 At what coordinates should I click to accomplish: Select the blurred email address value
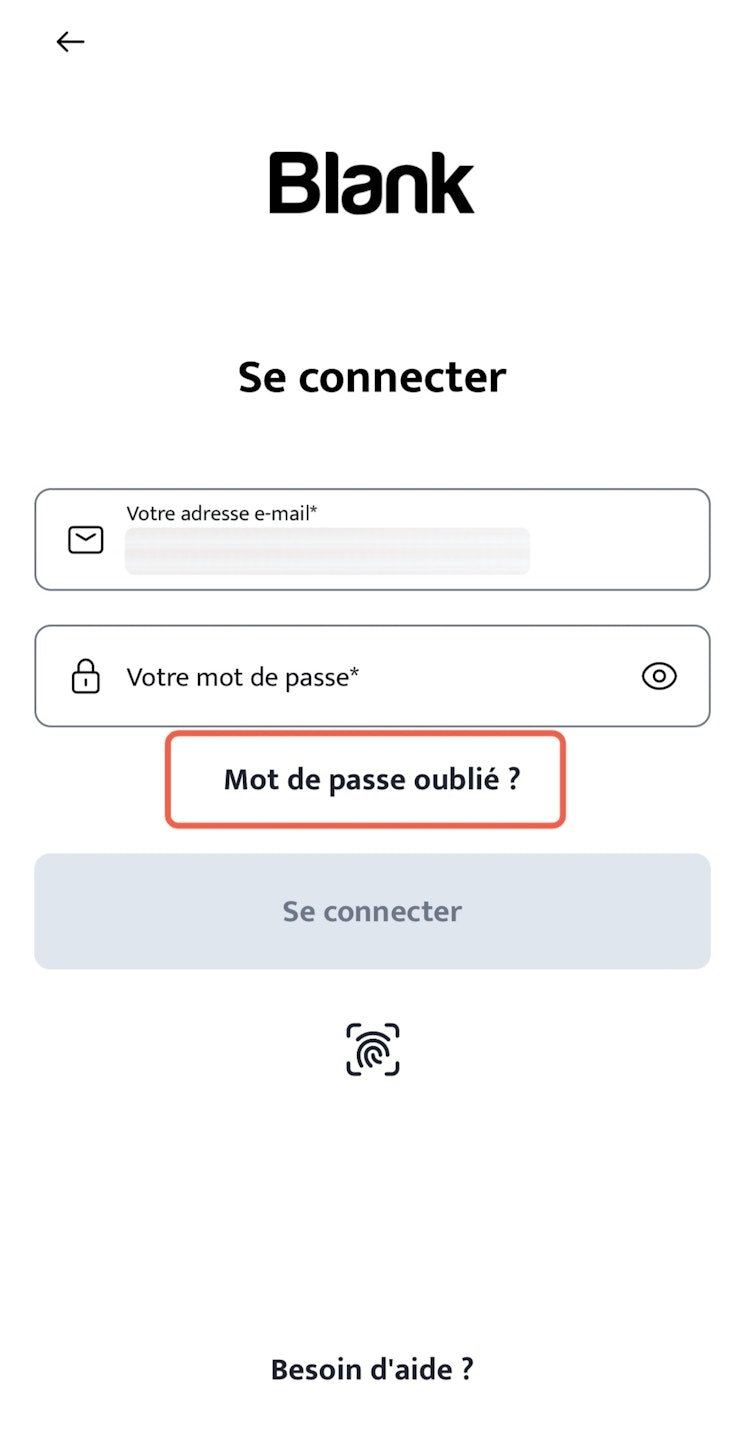click(x=327, y=551)
